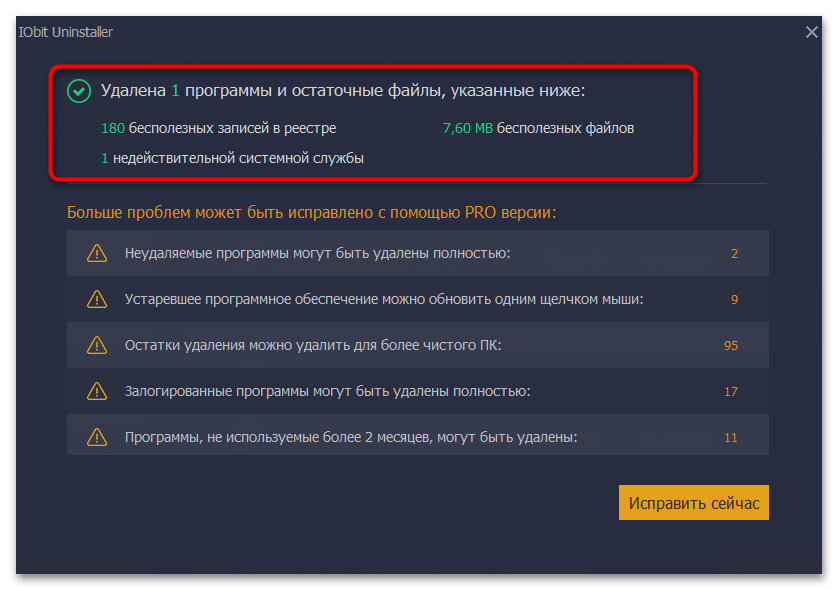
Task: Click the '2' unremovable programs count
Action: 734,253
